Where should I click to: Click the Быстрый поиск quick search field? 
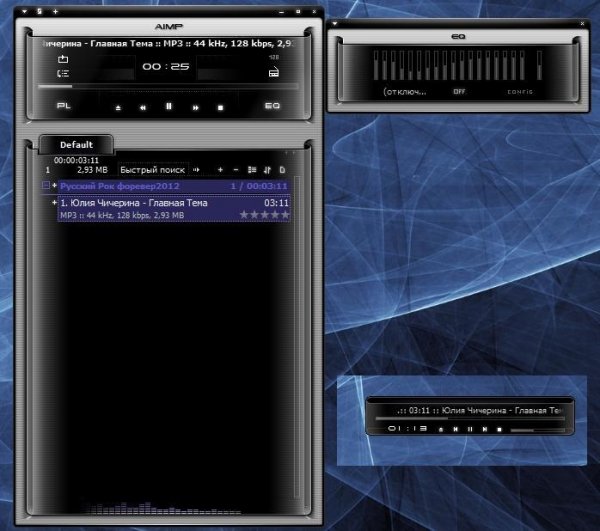click(153, 170)
